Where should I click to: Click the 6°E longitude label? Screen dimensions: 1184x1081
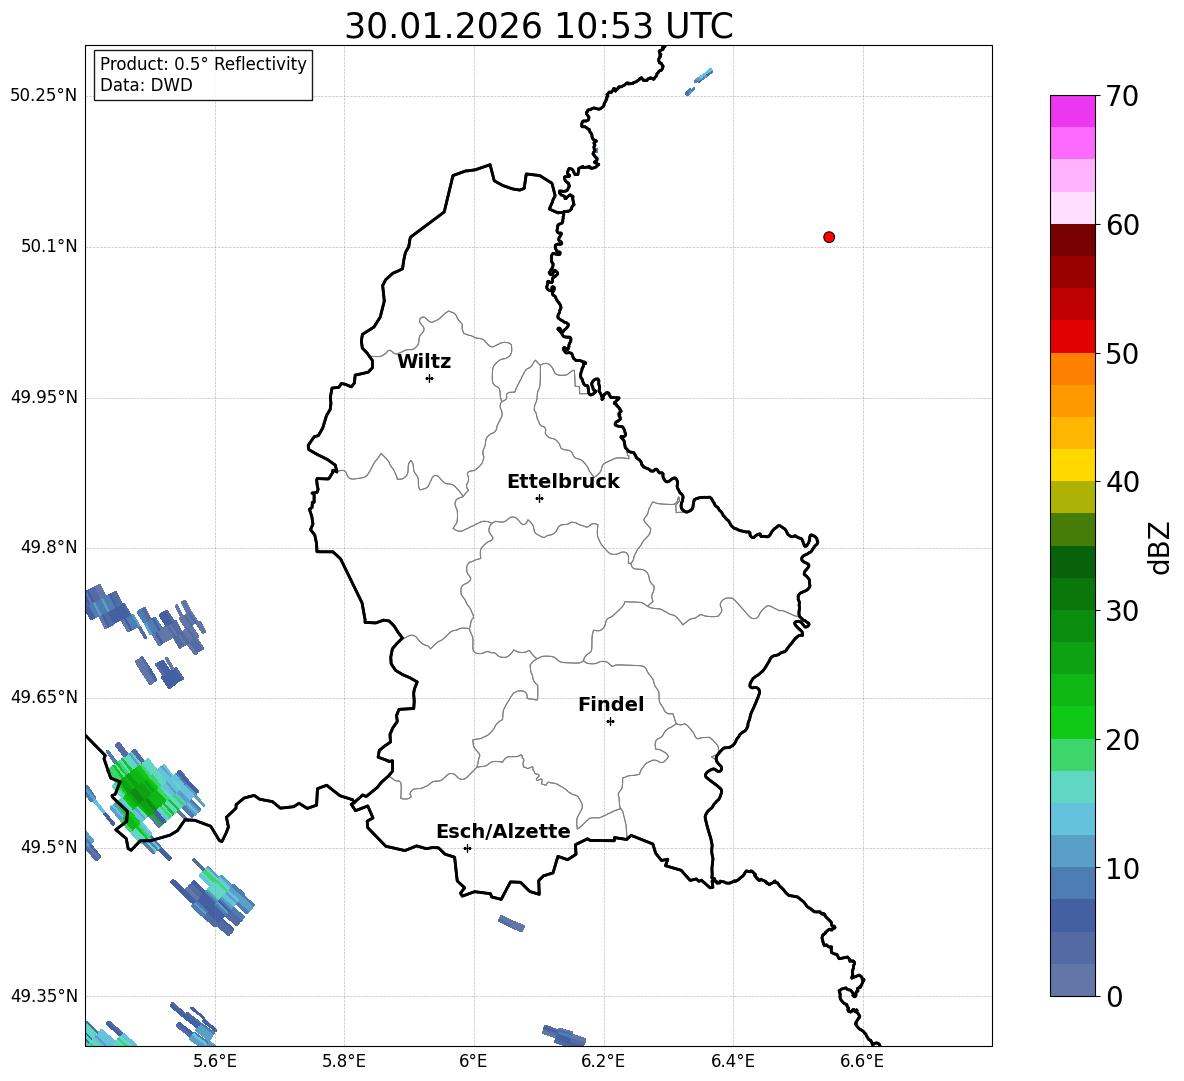coord(473,1061)
